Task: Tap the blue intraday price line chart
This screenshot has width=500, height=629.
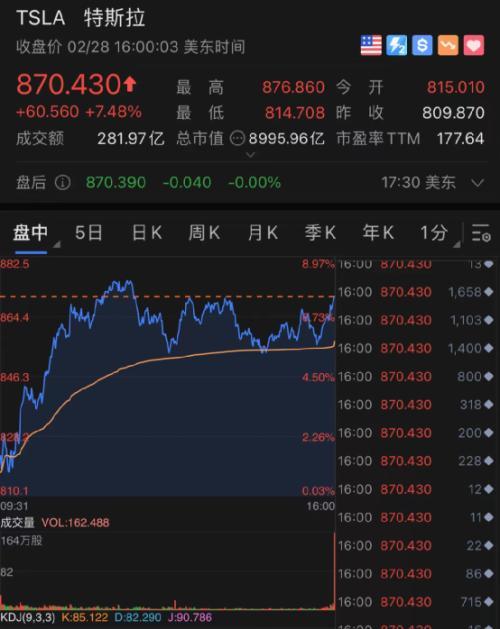Action: click(168, 377)
